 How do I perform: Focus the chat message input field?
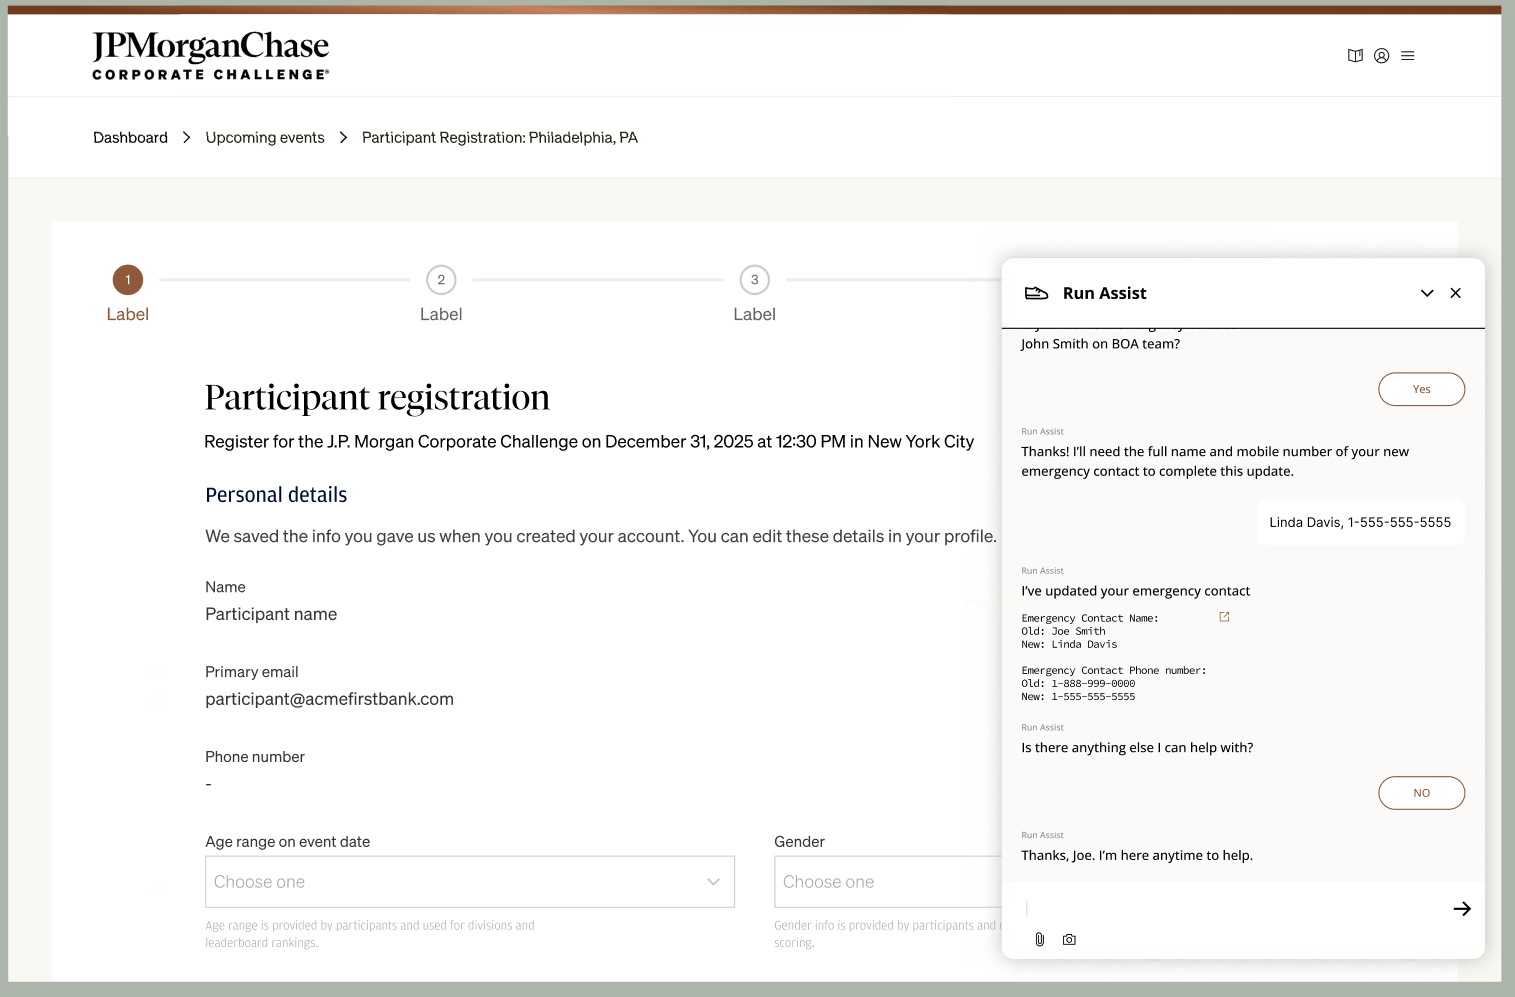tap(1232, 909)
